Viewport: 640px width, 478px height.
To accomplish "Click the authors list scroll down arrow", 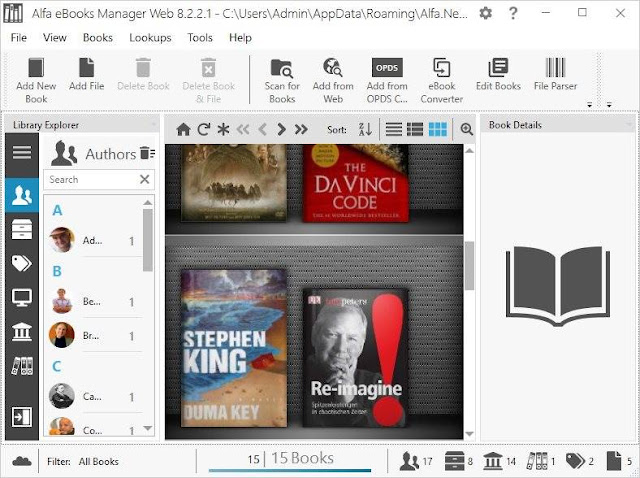I will click(x=148, y=429).
